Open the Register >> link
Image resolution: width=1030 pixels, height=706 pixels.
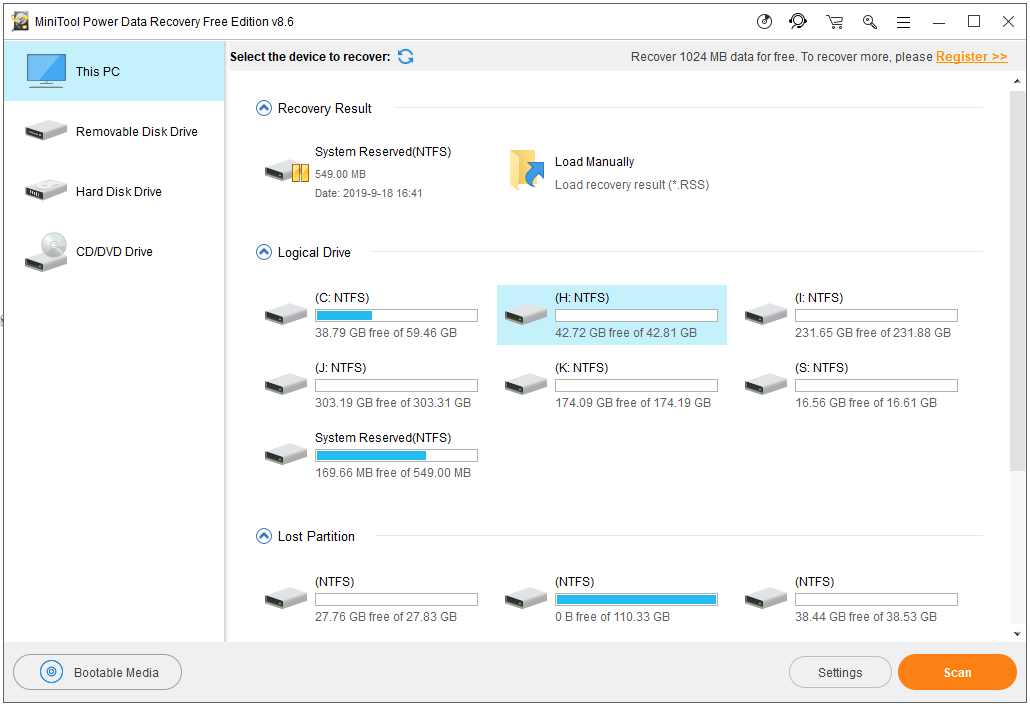(971, 57)
